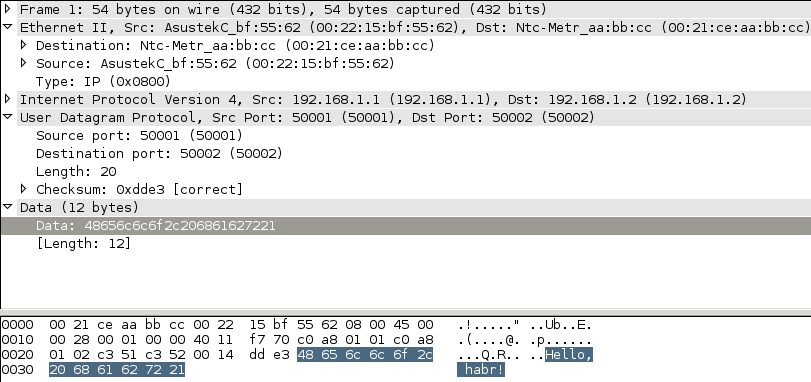
Task: Click highlighted hex byte 48
Action: pyautogui.click(x=305, y=355)
